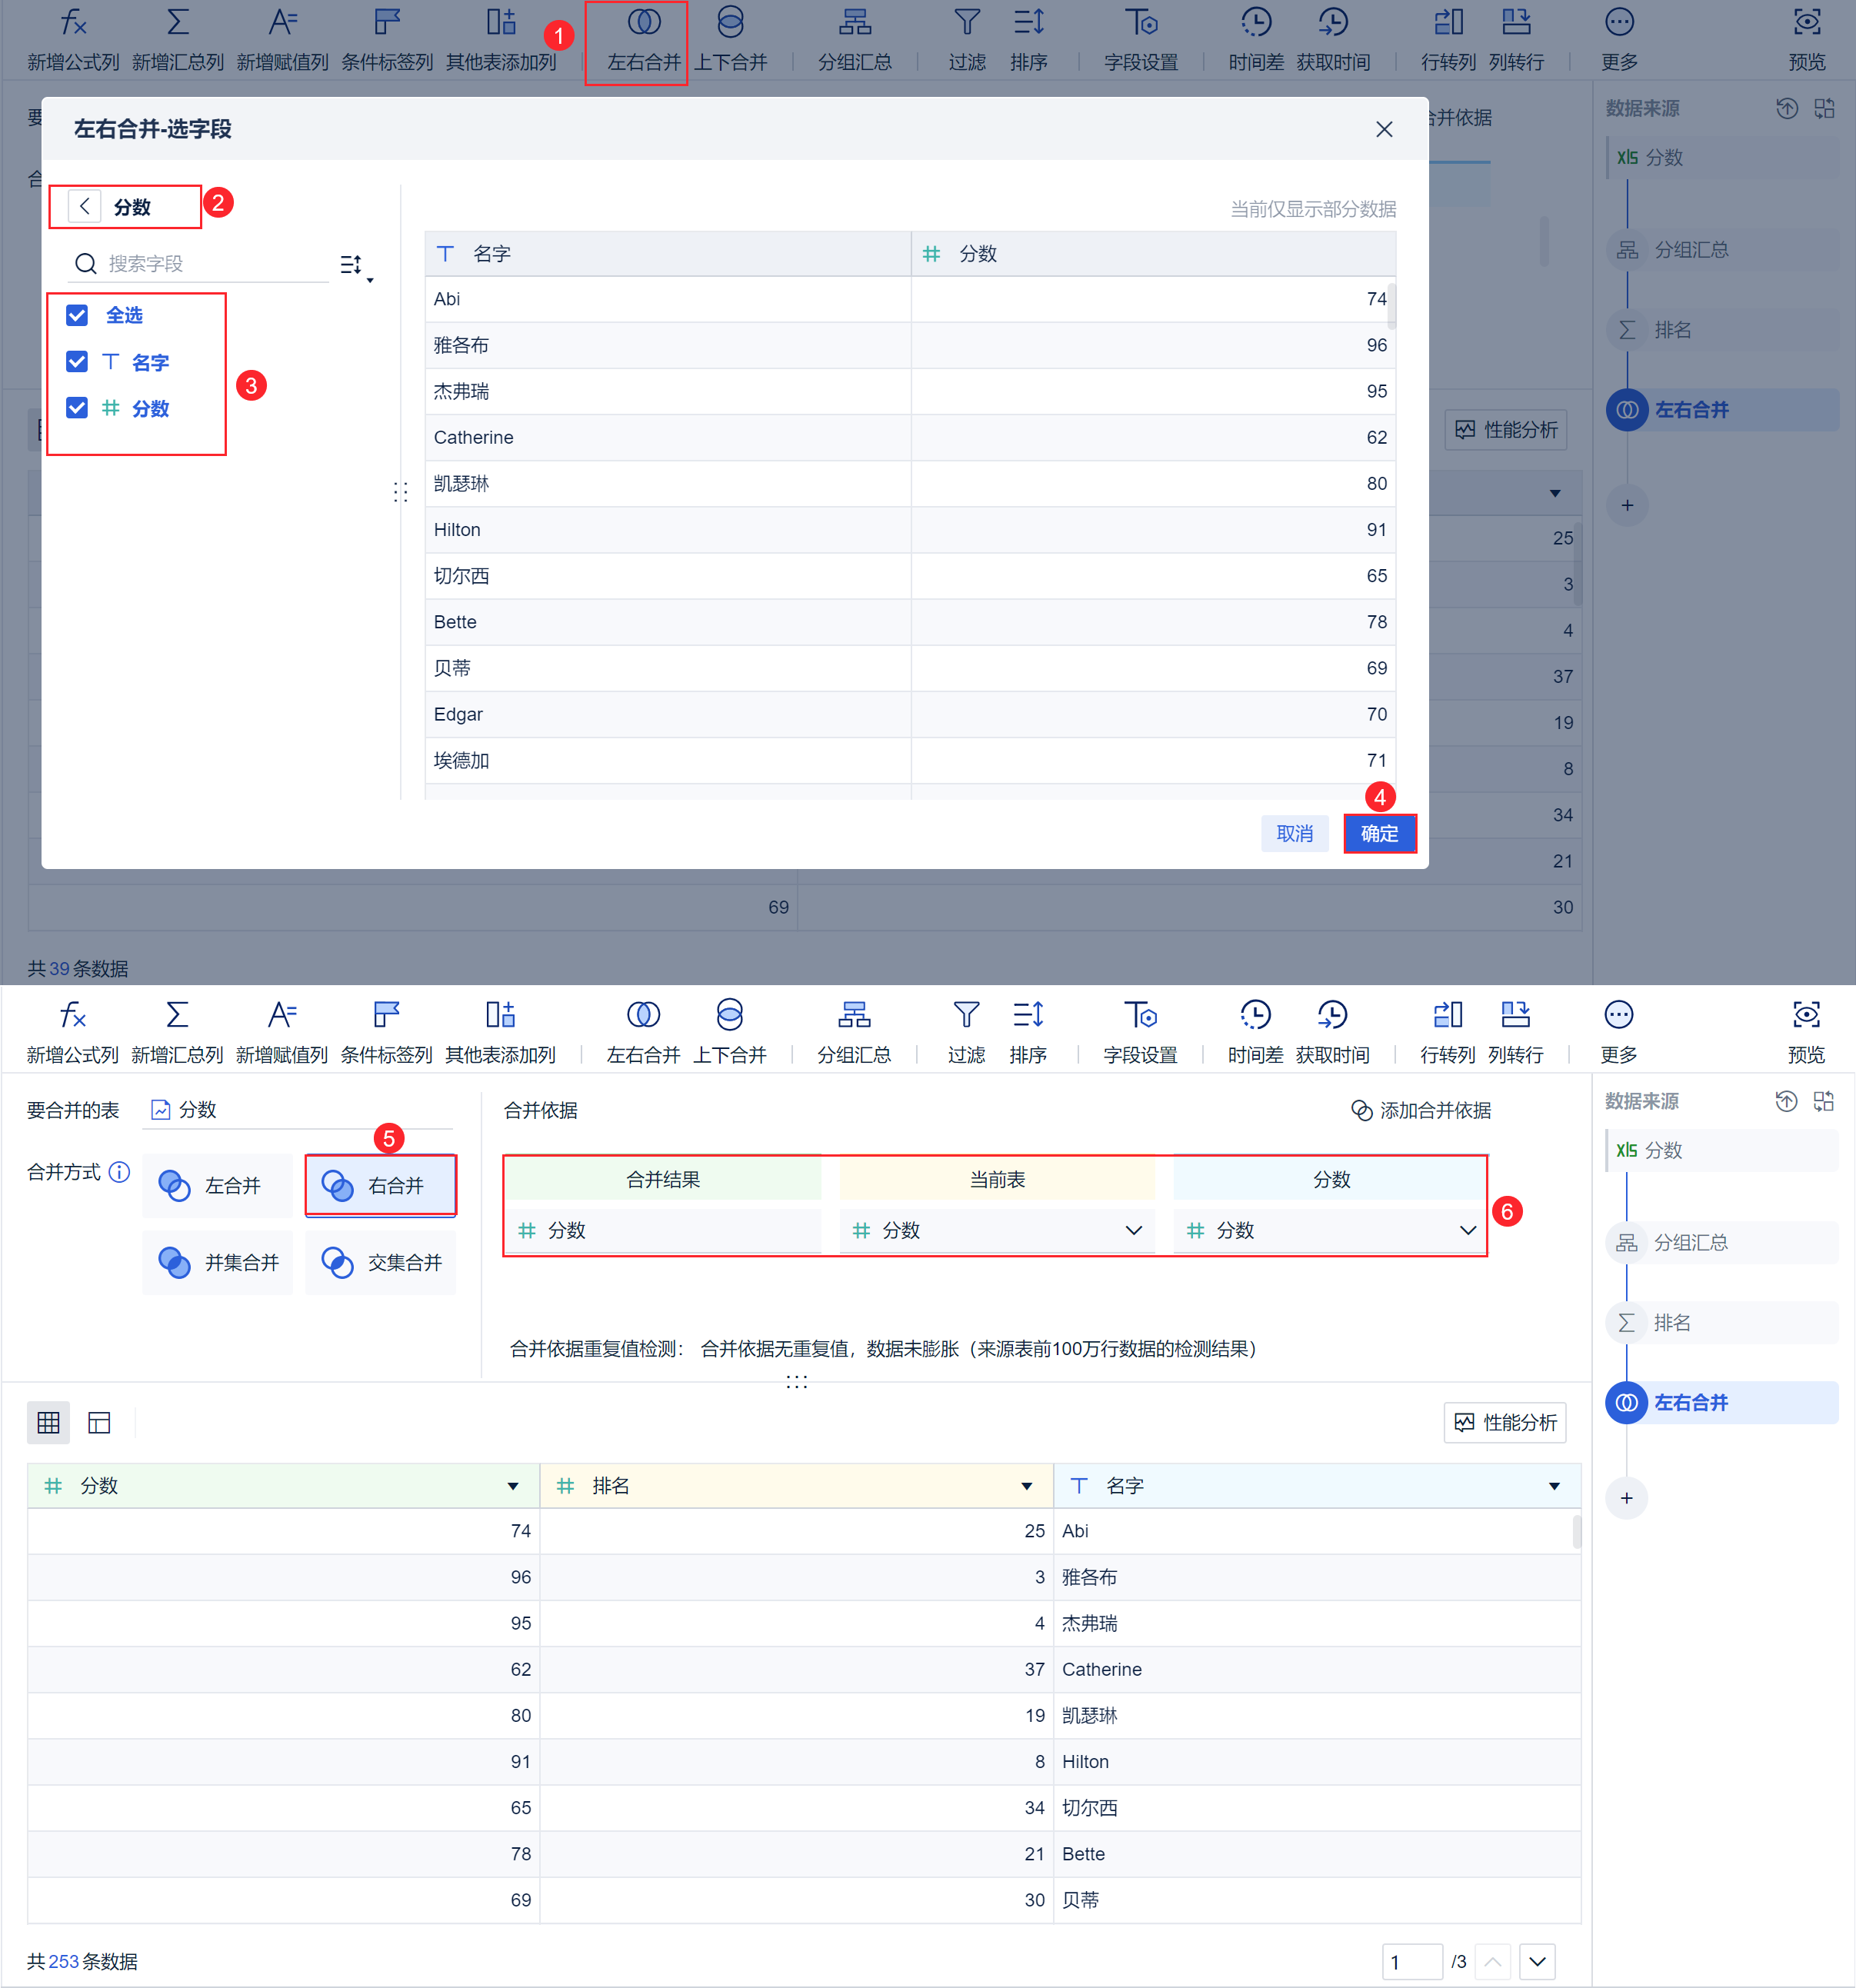
Task: Uncheck the 分数 field checkbox
Action: click(x=77, y=408)
